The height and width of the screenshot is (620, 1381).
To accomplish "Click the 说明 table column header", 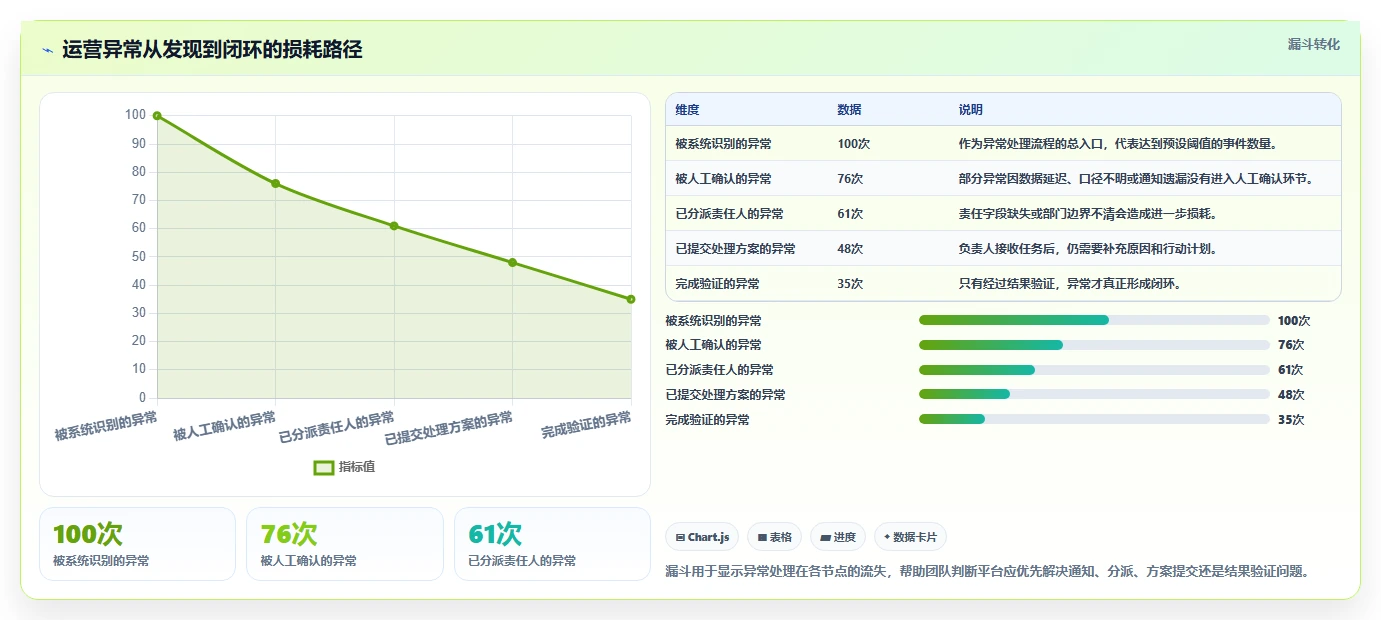I will 970,110.
